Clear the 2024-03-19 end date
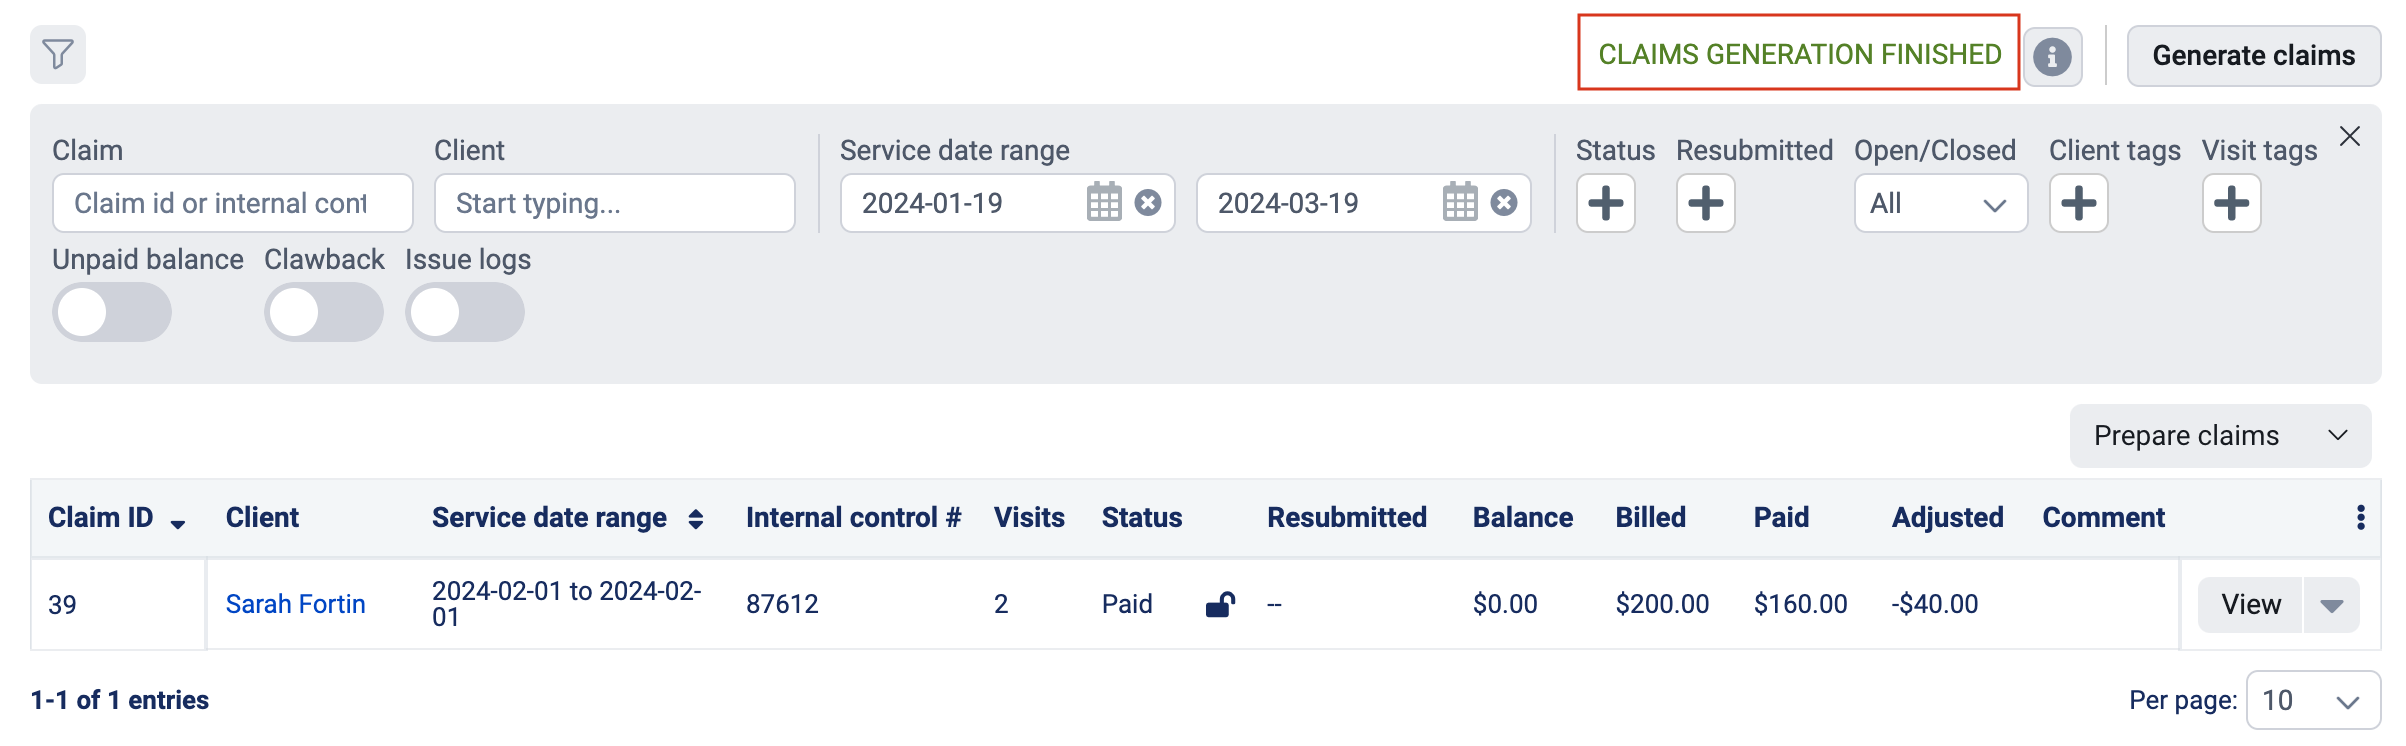2406x746 pixels. pos(1504,203)
